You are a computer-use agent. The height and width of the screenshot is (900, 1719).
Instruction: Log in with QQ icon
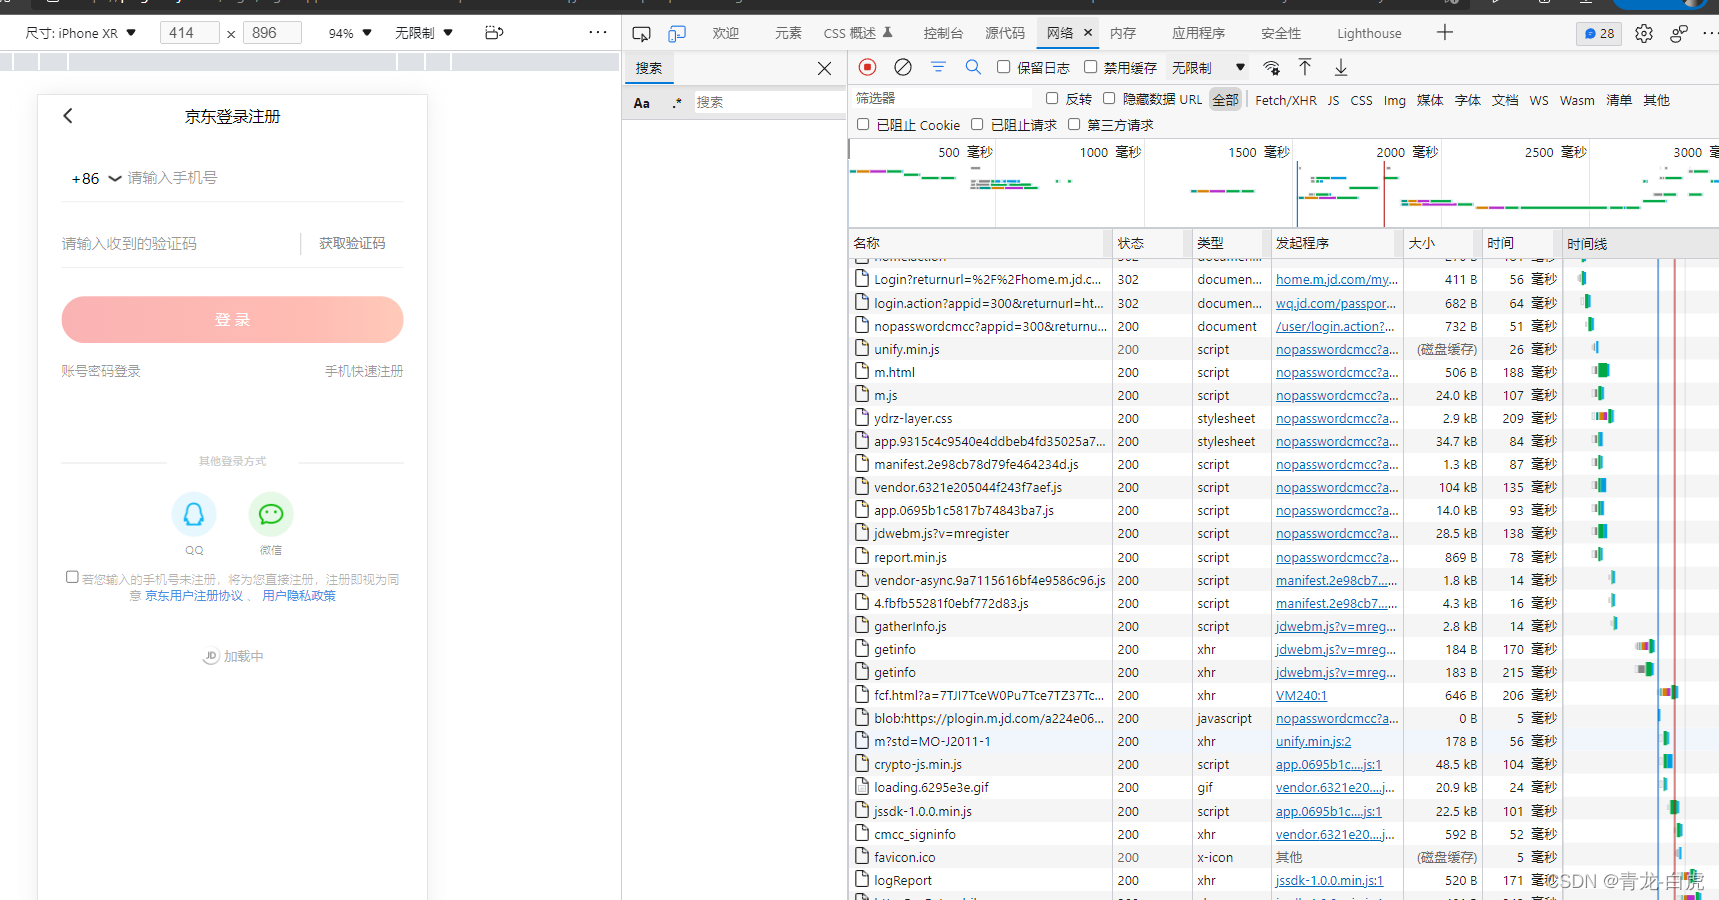coord(194,514)
